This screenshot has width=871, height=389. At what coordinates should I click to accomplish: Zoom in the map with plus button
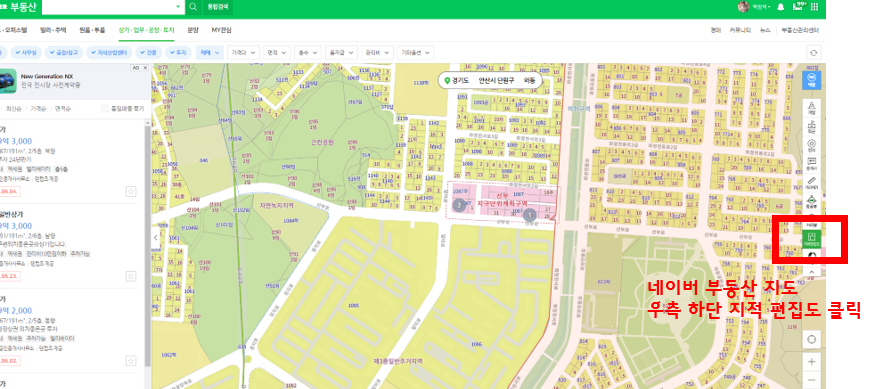[x=812, y=361]
